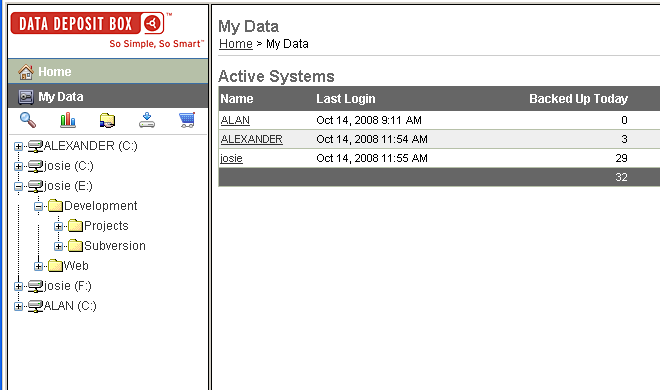Open the shopping cart icon
Image resolution: width=662 pixels, height=390 pixels.
pyautogui.click(x=187, y=120)
